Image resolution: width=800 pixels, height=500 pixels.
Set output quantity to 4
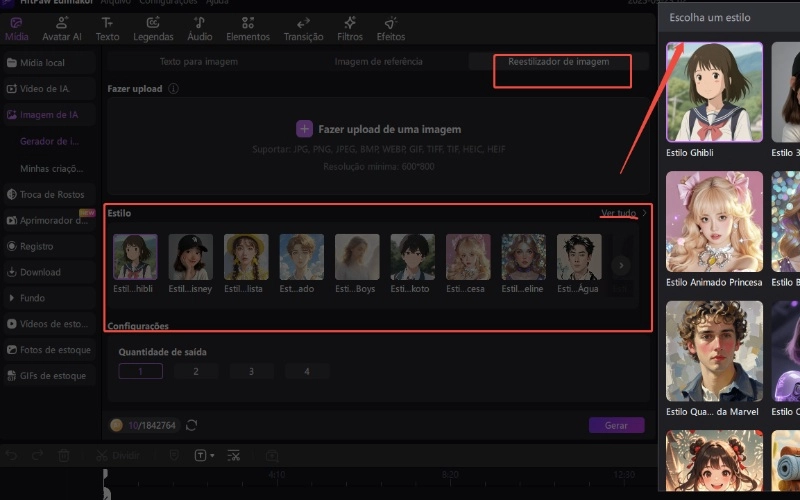point(307,371)
